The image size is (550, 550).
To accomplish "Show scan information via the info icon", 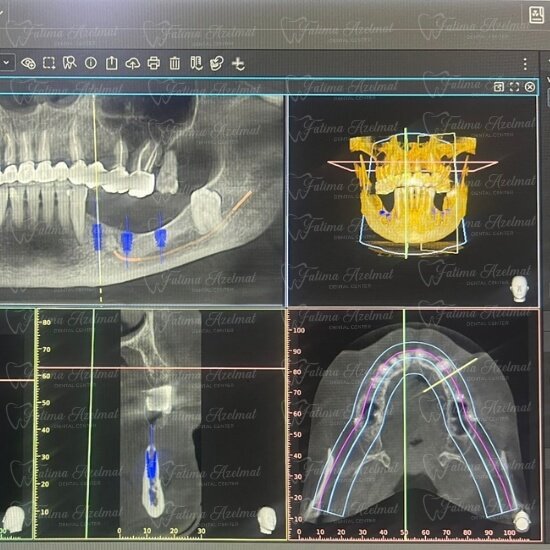I will point(91,63).
